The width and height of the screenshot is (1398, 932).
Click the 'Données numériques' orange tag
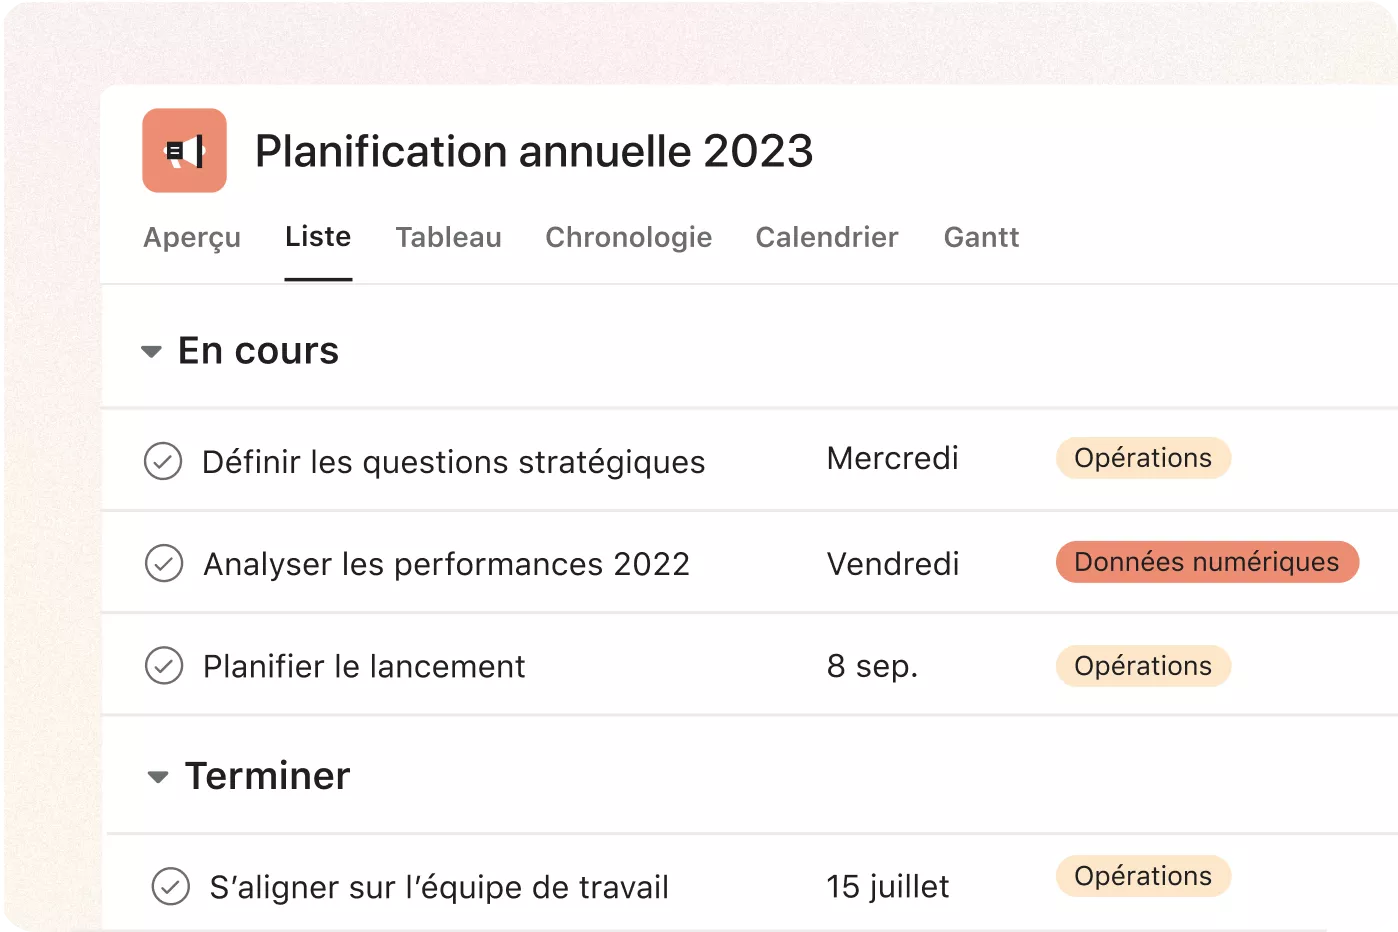[x=1206, y=562]
